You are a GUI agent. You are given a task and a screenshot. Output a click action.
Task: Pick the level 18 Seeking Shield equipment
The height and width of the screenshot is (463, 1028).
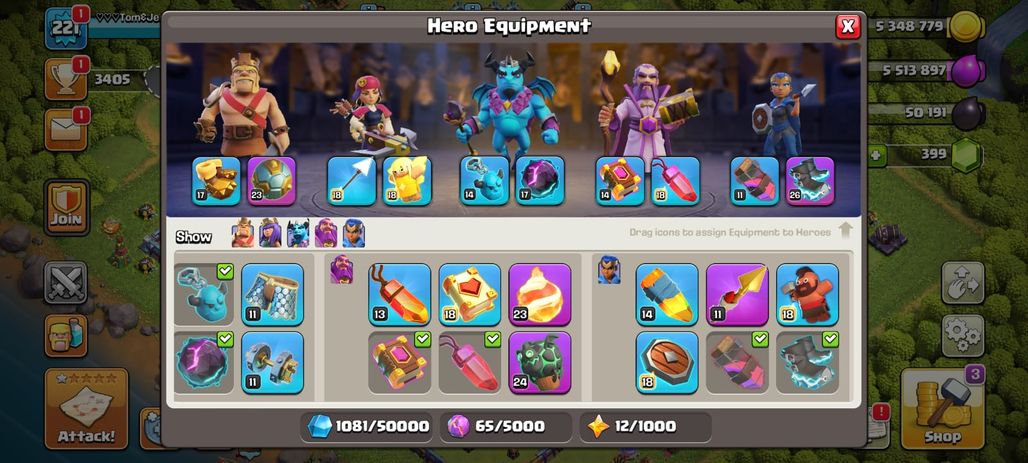(667, 363)
